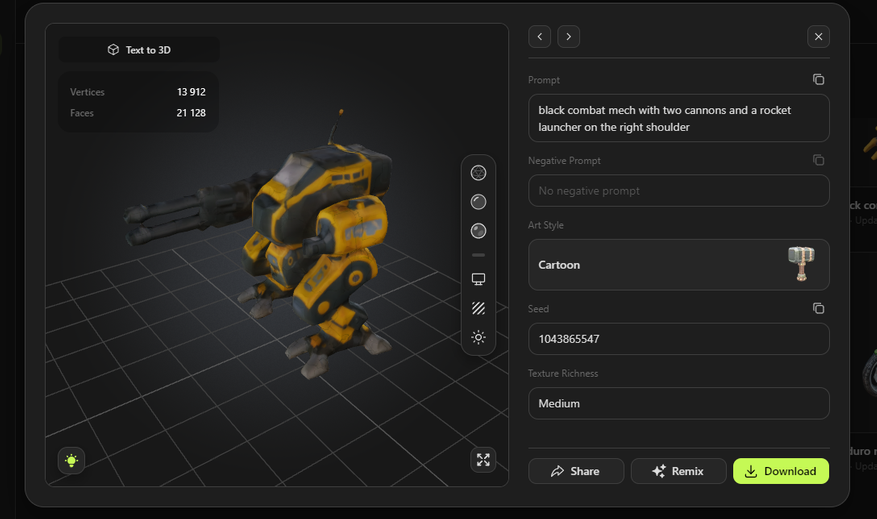Copy the seed value
Screen dimensions: 877x519
click(818, 309)
